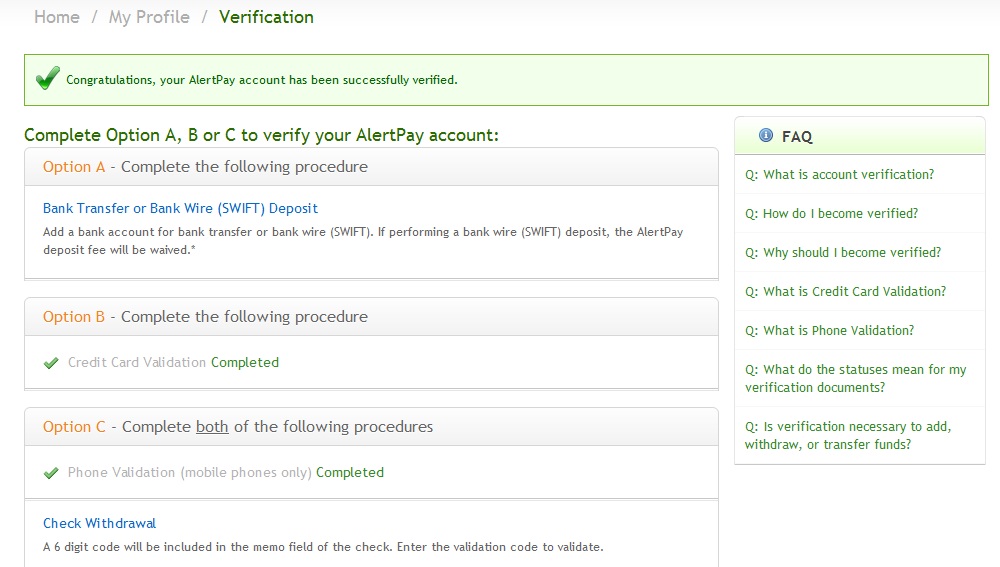Click the Option A section header

(371, 167)
